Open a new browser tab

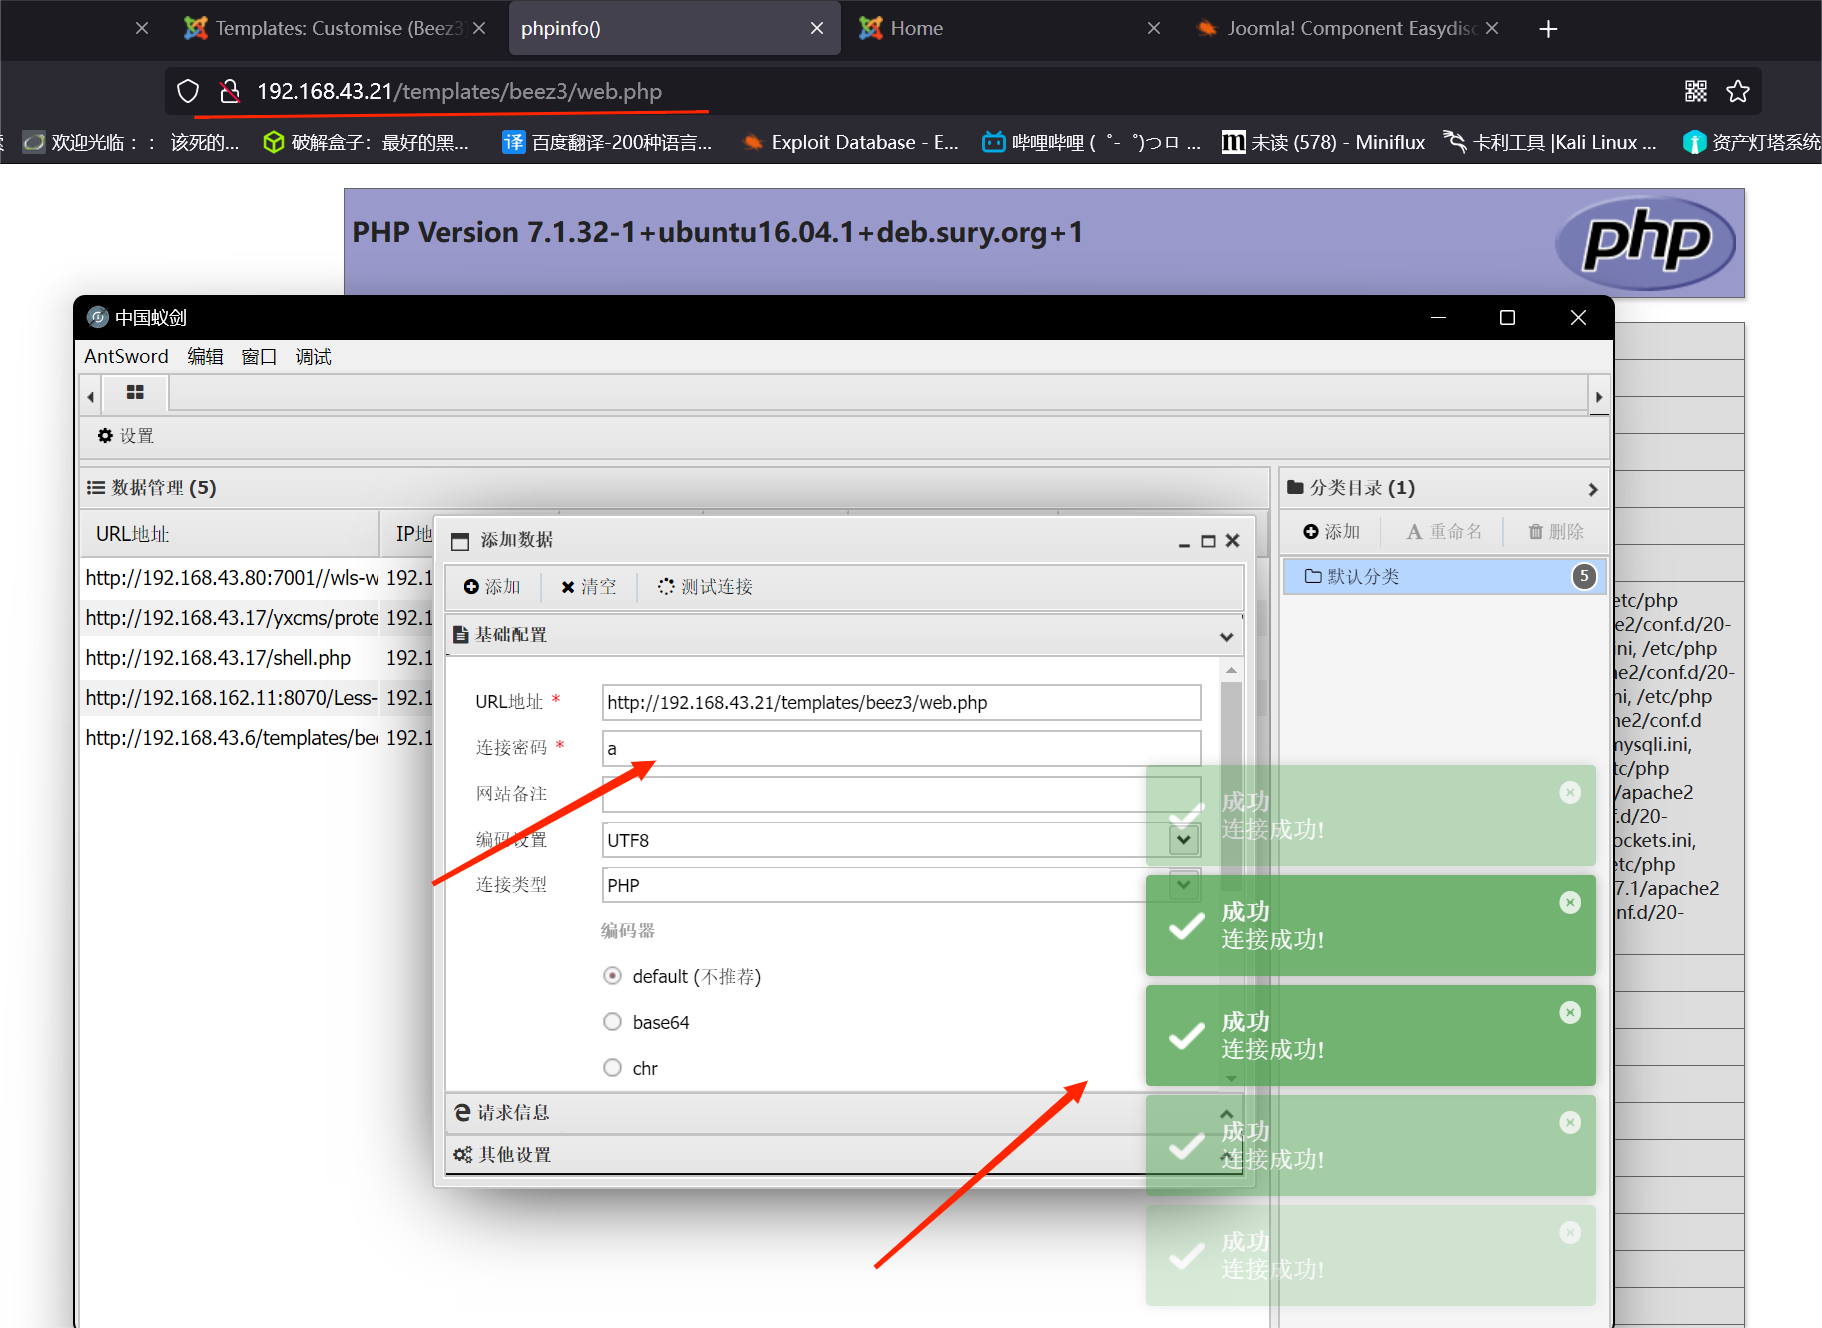(x=1548, y=29)
